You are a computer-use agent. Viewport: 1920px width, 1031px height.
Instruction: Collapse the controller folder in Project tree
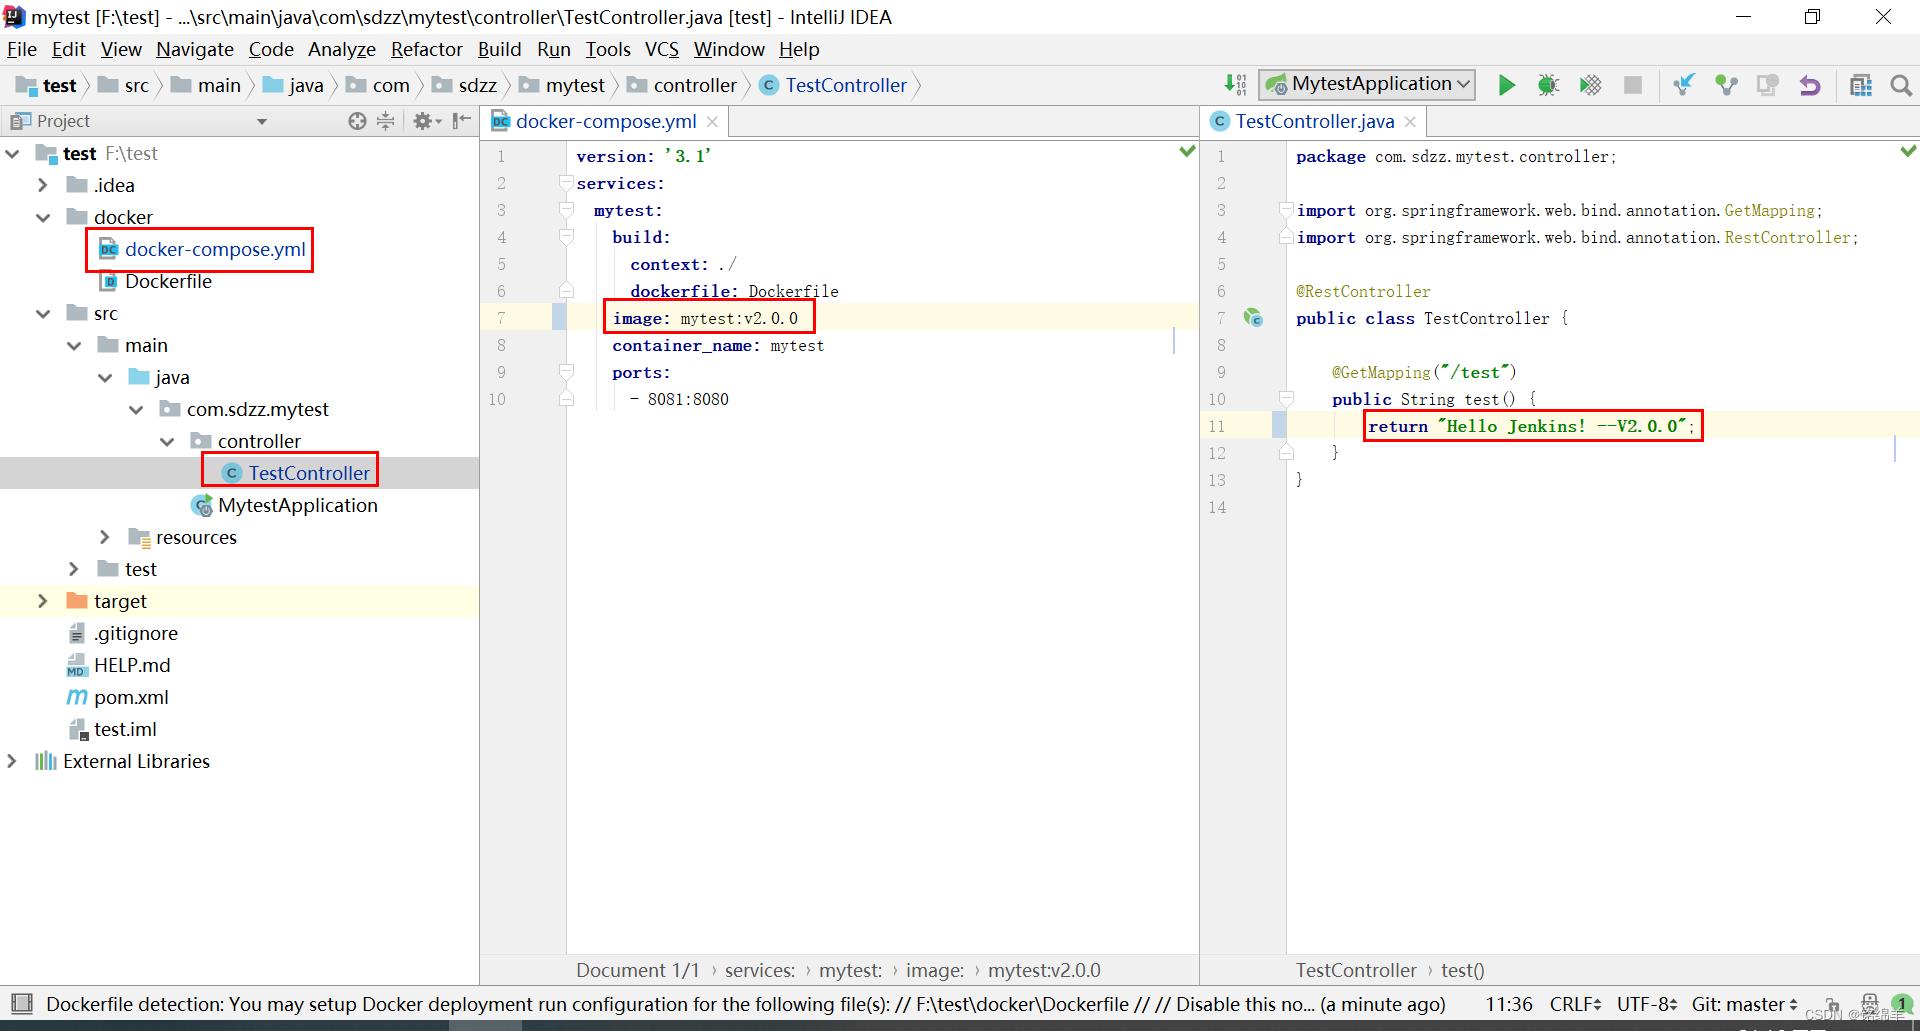pos(168,441)
